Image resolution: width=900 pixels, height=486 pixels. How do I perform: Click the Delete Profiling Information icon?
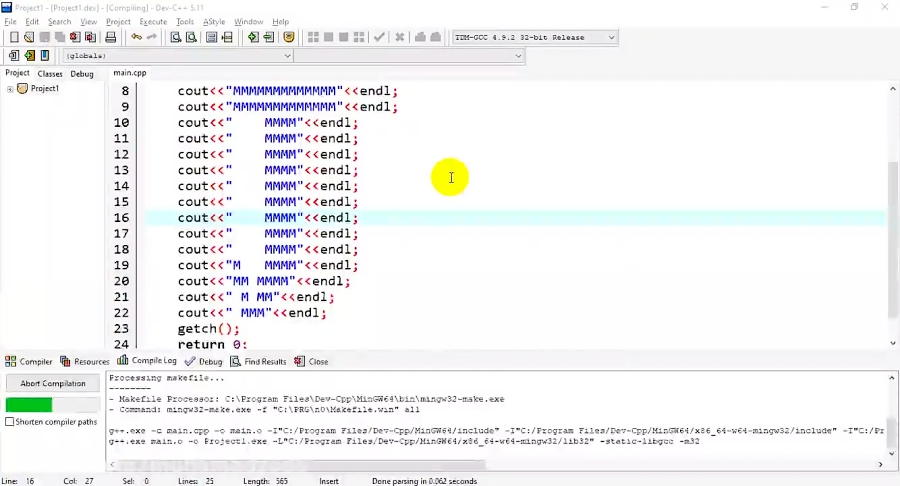point(436,37)
